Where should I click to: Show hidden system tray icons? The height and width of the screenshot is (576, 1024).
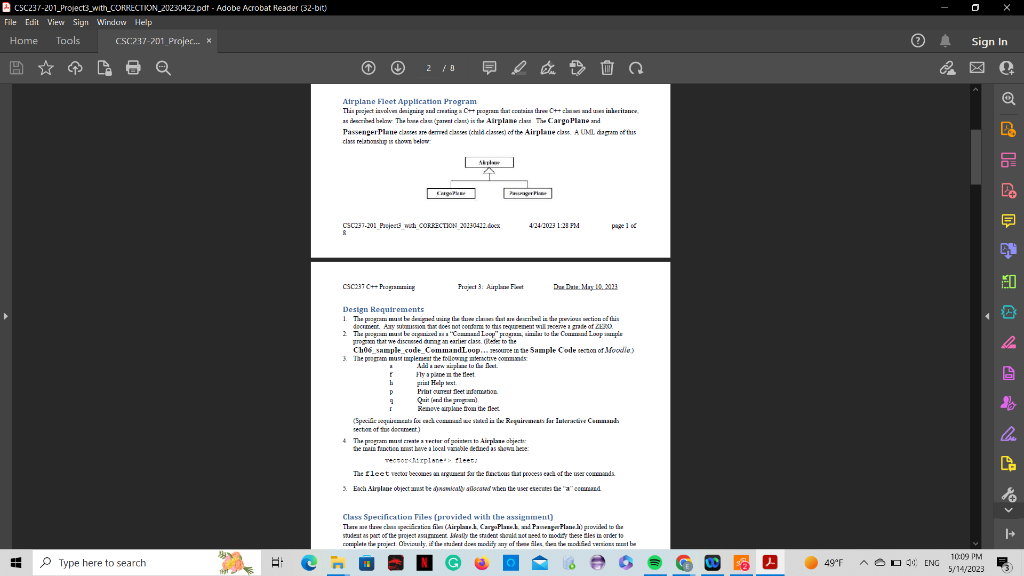point(863,562)
